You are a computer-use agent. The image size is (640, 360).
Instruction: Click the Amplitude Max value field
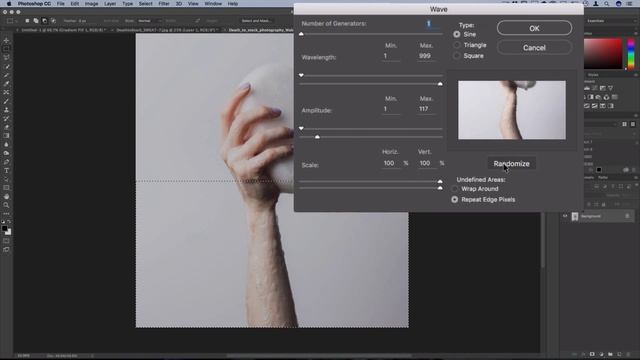pyautogui.click(x=425, y=109)
